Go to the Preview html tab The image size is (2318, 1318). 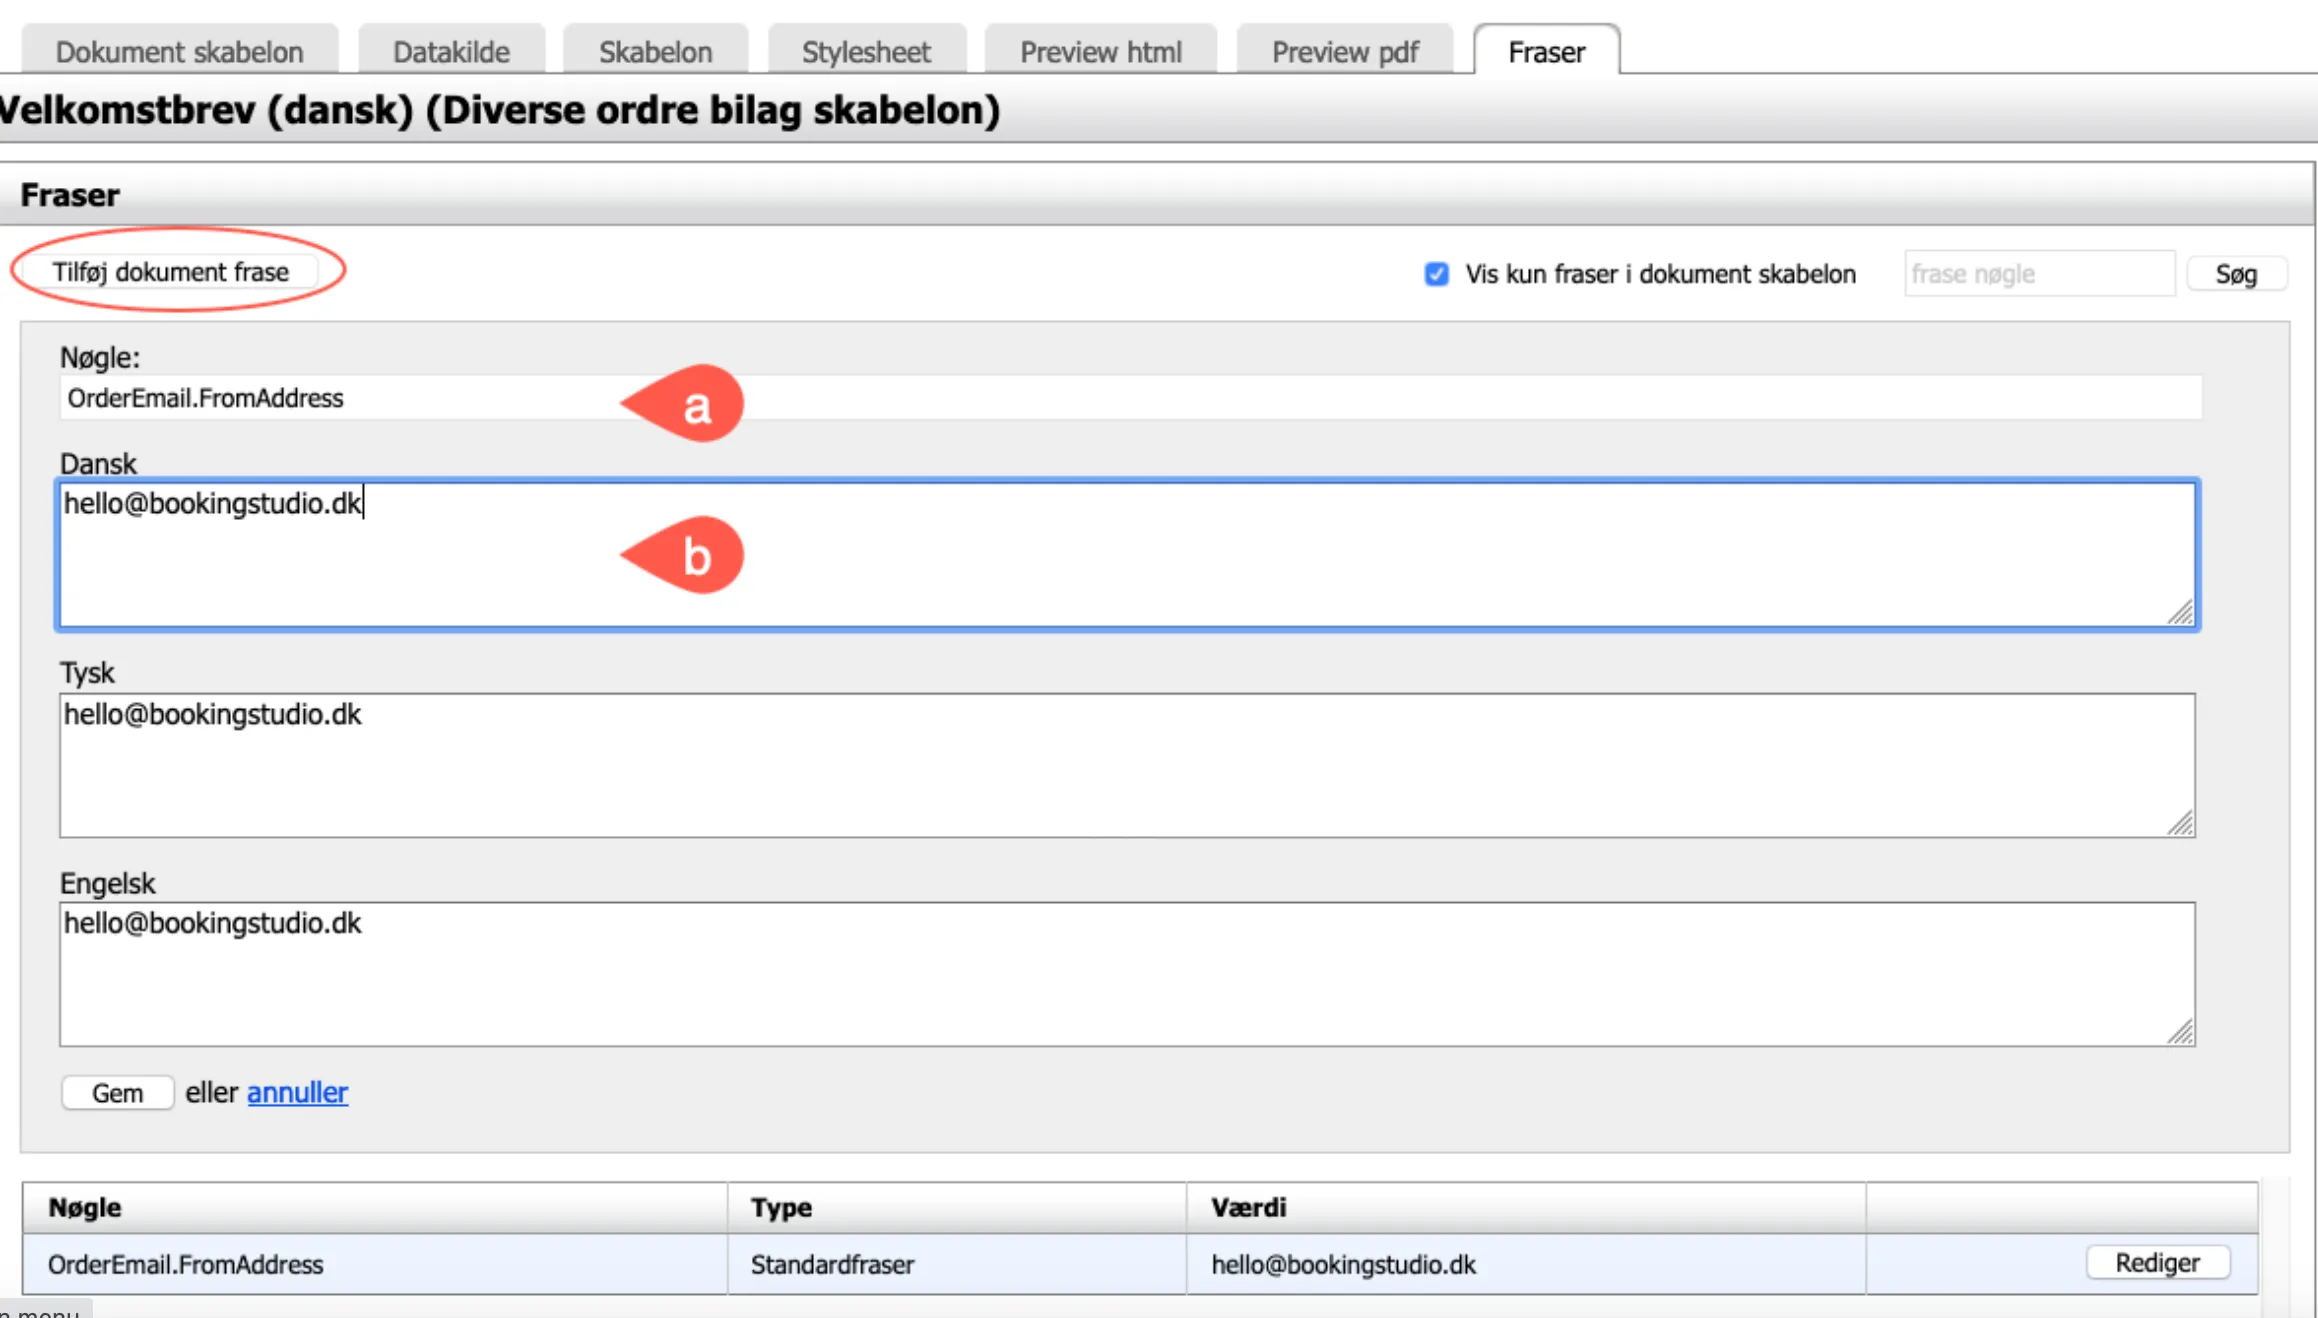pos(1100,52)
